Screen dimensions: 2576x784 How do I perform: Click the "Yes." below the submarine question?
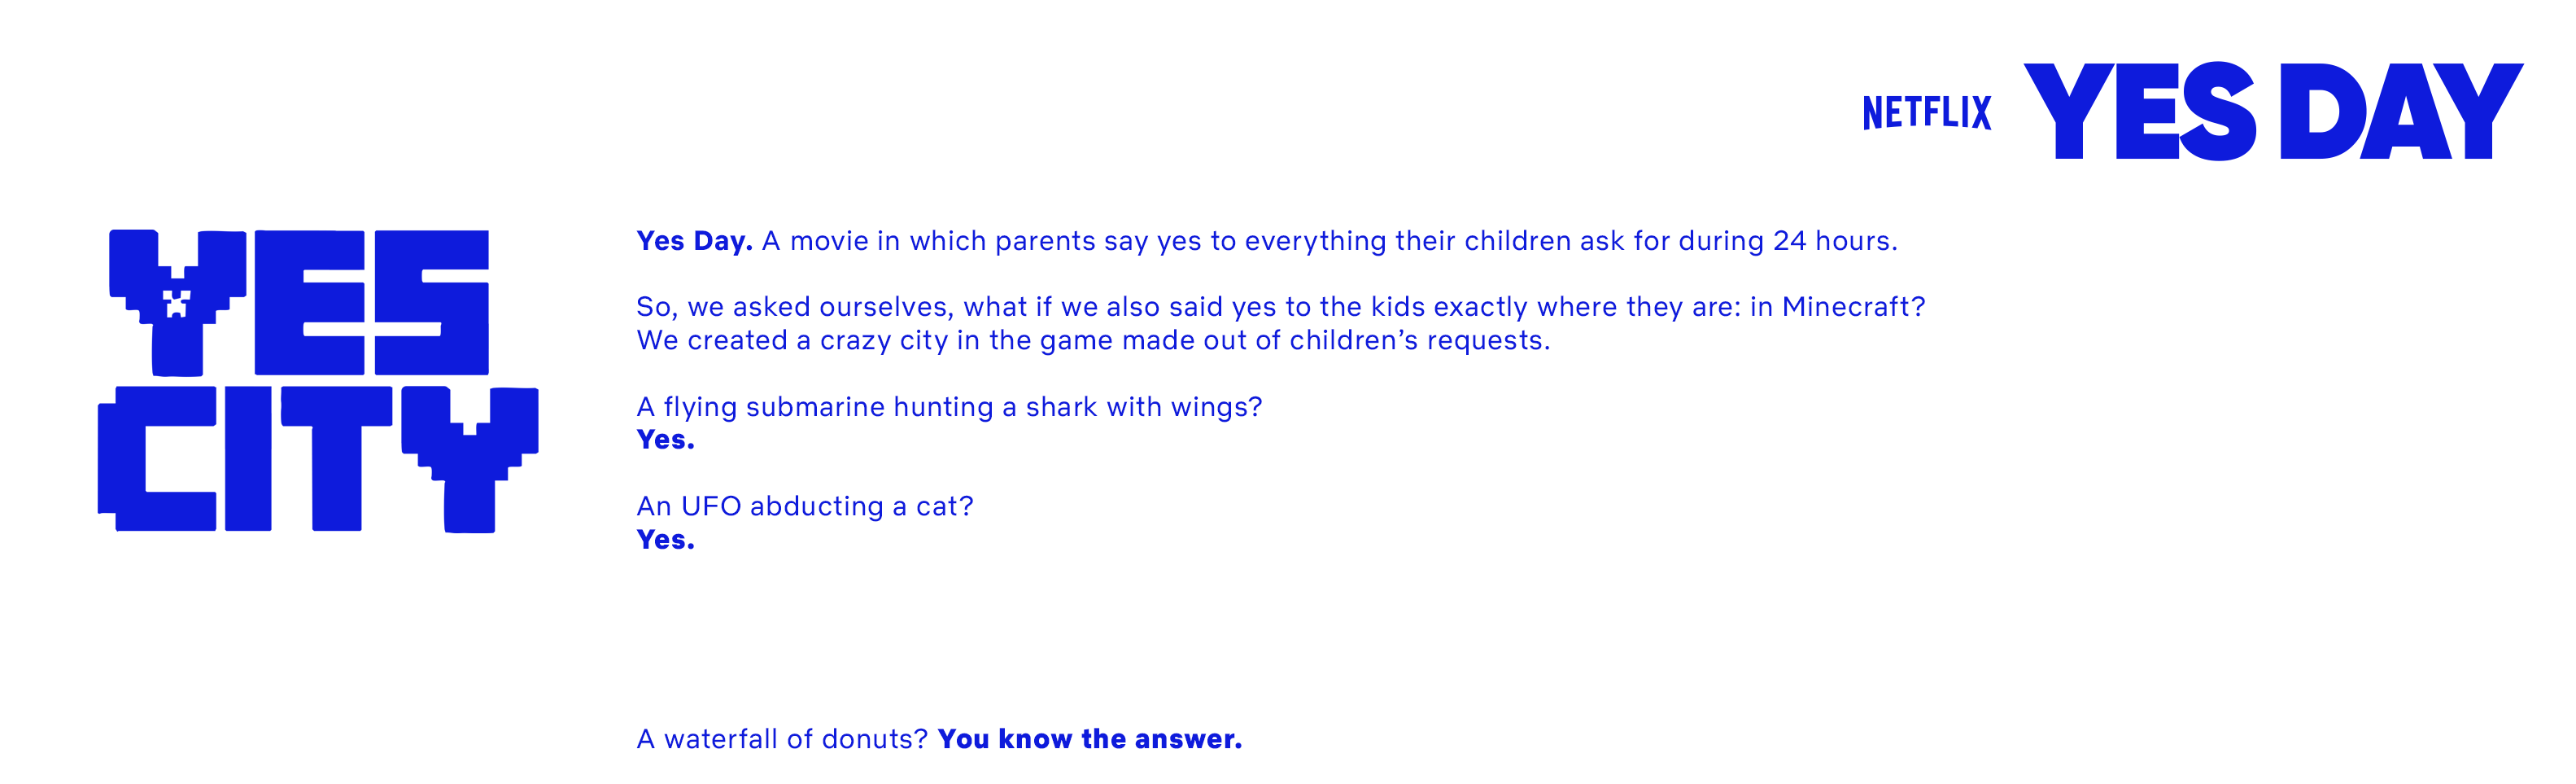point(665,440)
